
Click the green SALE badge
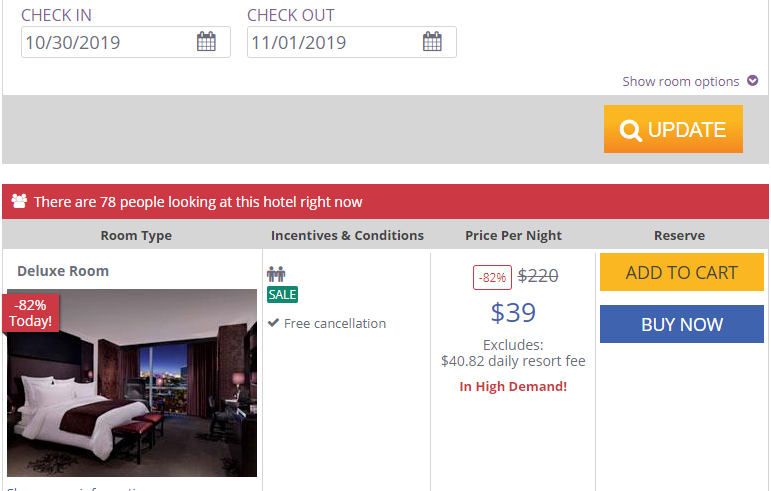282,294
